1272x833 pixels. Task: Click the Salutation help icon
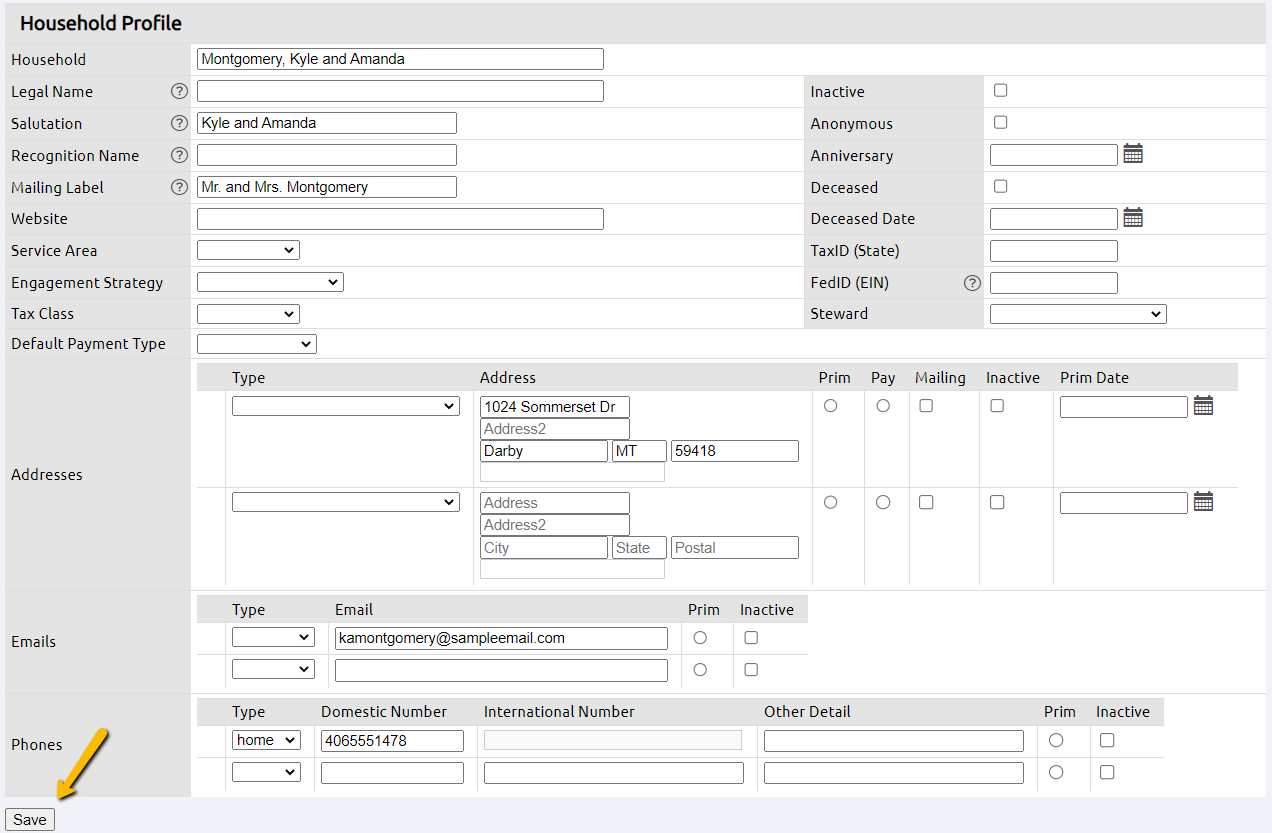pyautogui.click(x=179, y=123)
